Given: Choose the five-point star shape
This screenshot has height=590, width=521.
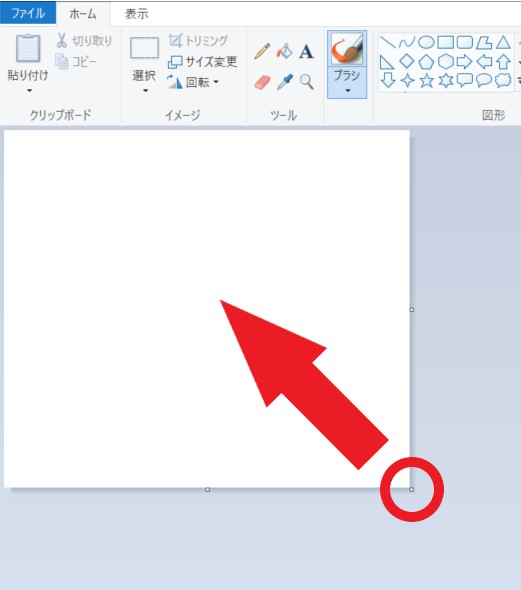Looking at the screenshot, I should 427,81.
